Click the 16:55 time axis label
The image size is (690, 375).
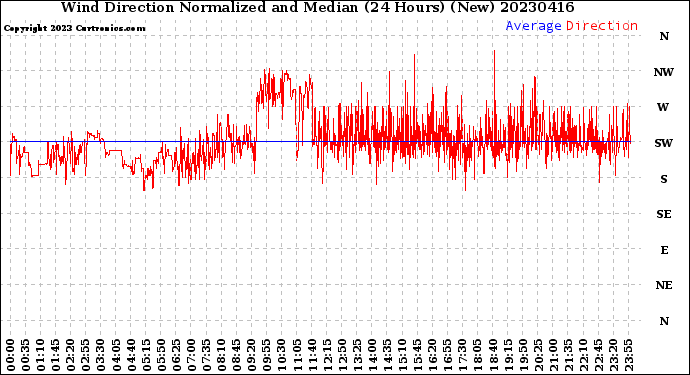448,356
